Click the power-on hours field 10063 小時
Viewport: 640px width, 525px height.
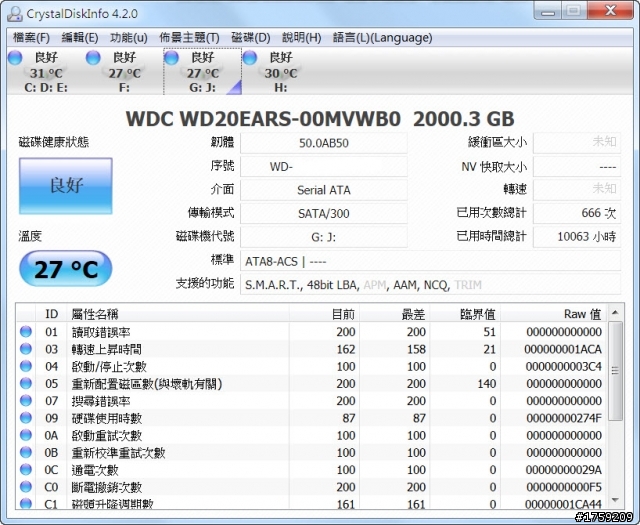pyautogui.click(x=577, y=236)
